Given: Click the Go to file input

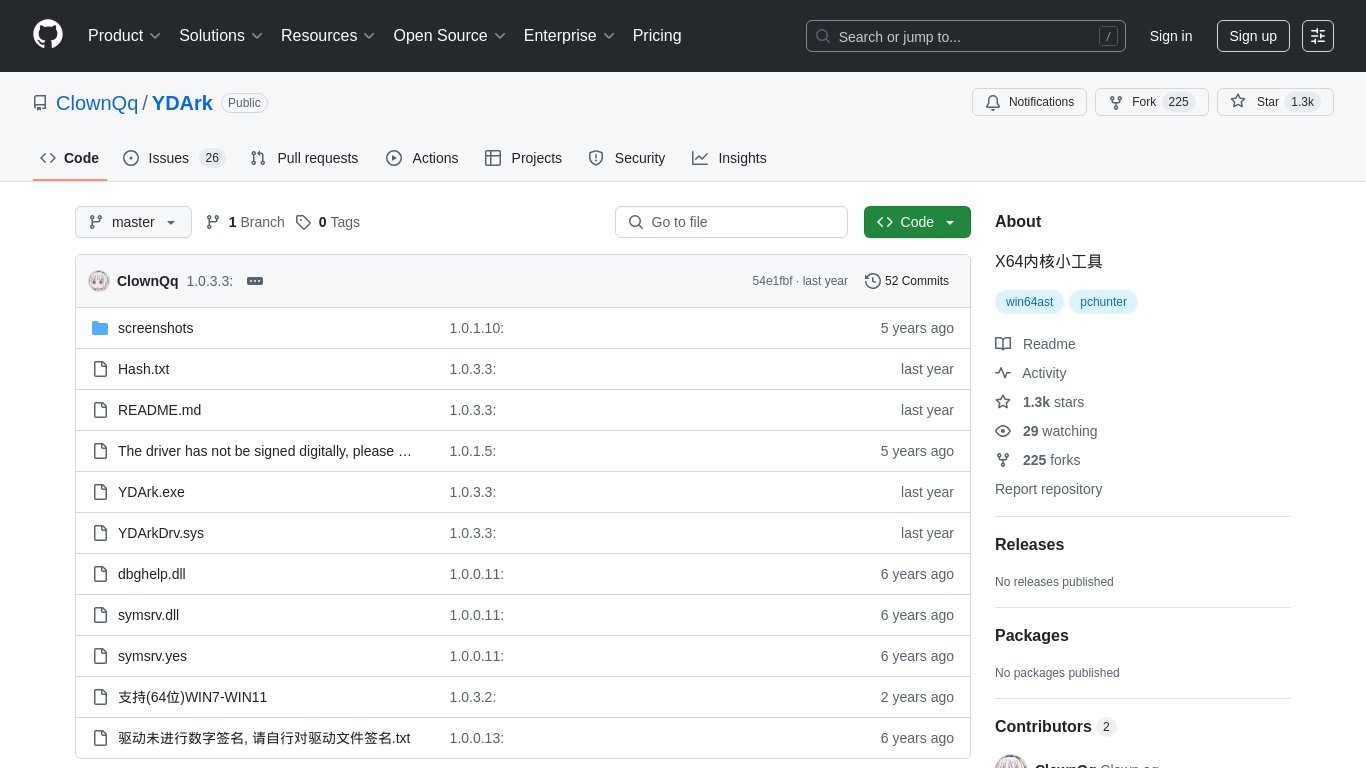Looking at the screenshot, I should (742, 222).
